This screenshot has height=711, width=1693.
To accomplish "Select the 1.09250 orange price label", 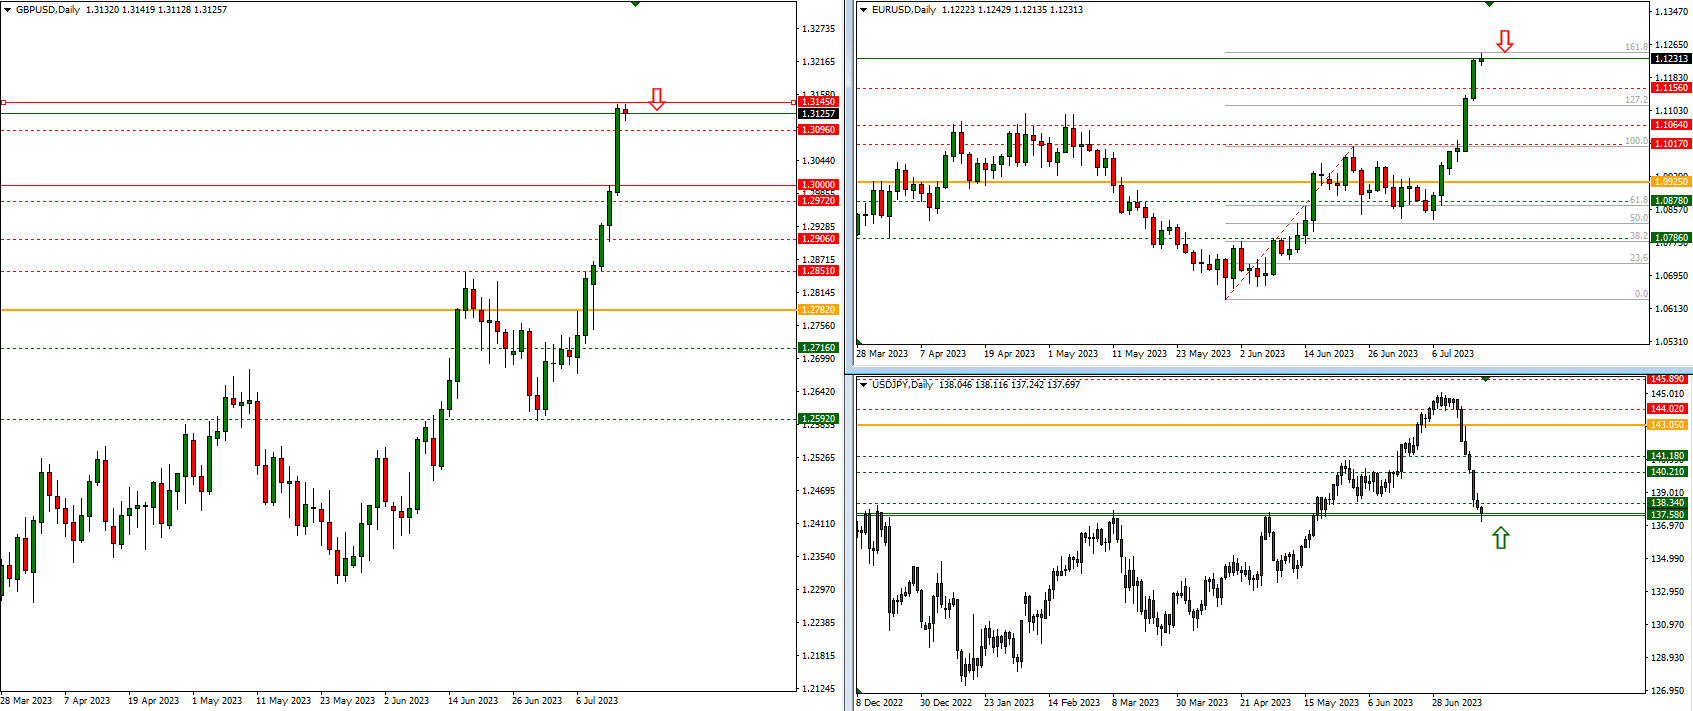I will coord(1670,182).
